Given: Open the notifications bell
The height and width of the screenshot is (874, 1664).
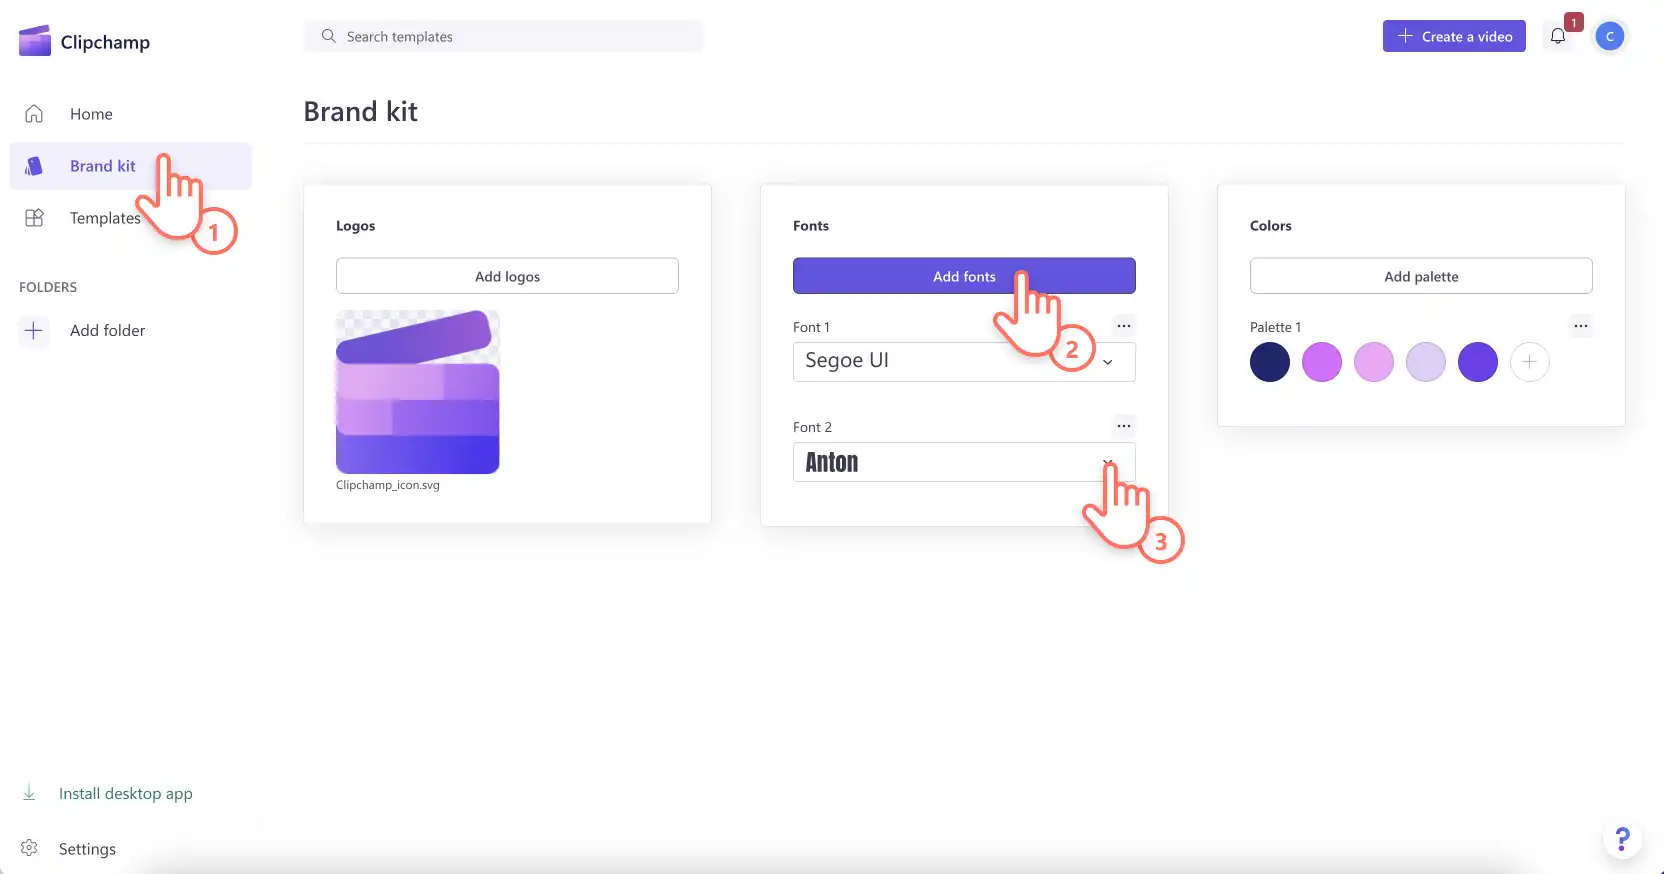Looking at the screenshot, I should point(1558,36).
